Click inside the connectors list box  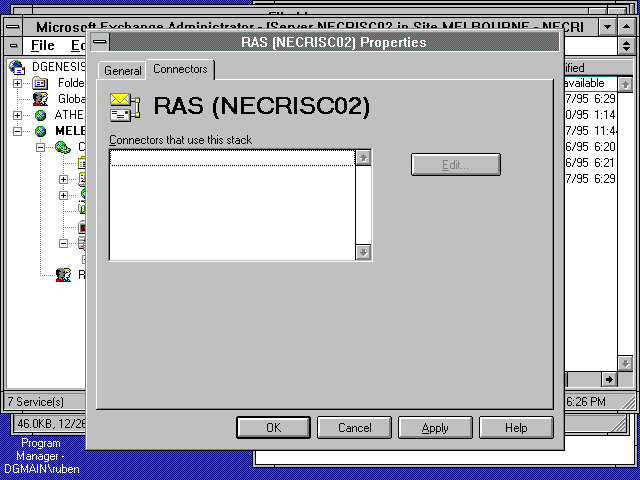point(232,204)
